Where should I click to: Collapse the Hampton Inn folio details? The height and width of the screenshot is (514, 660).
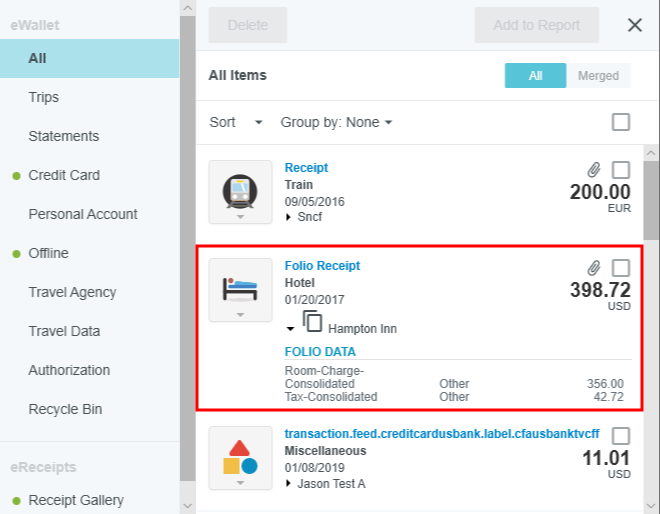[x=290, y=328]
